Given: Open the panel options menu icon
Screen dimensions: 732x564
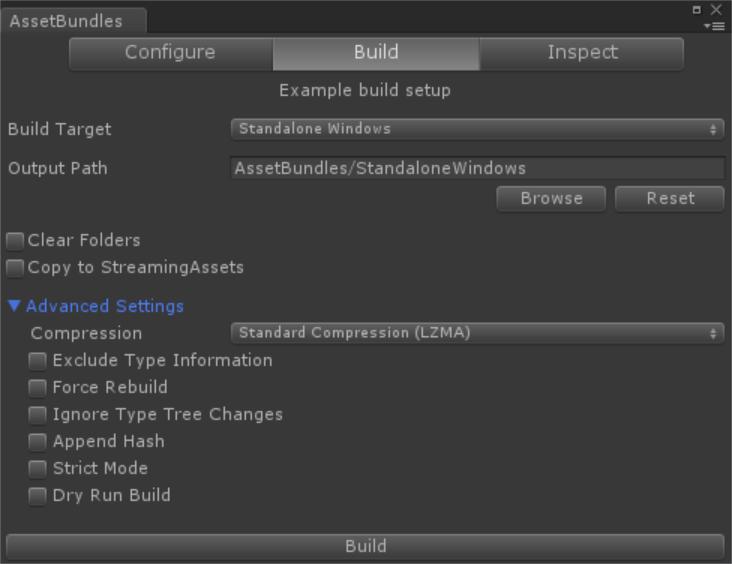Looking at the screenshot, I should tap(714, 26).
